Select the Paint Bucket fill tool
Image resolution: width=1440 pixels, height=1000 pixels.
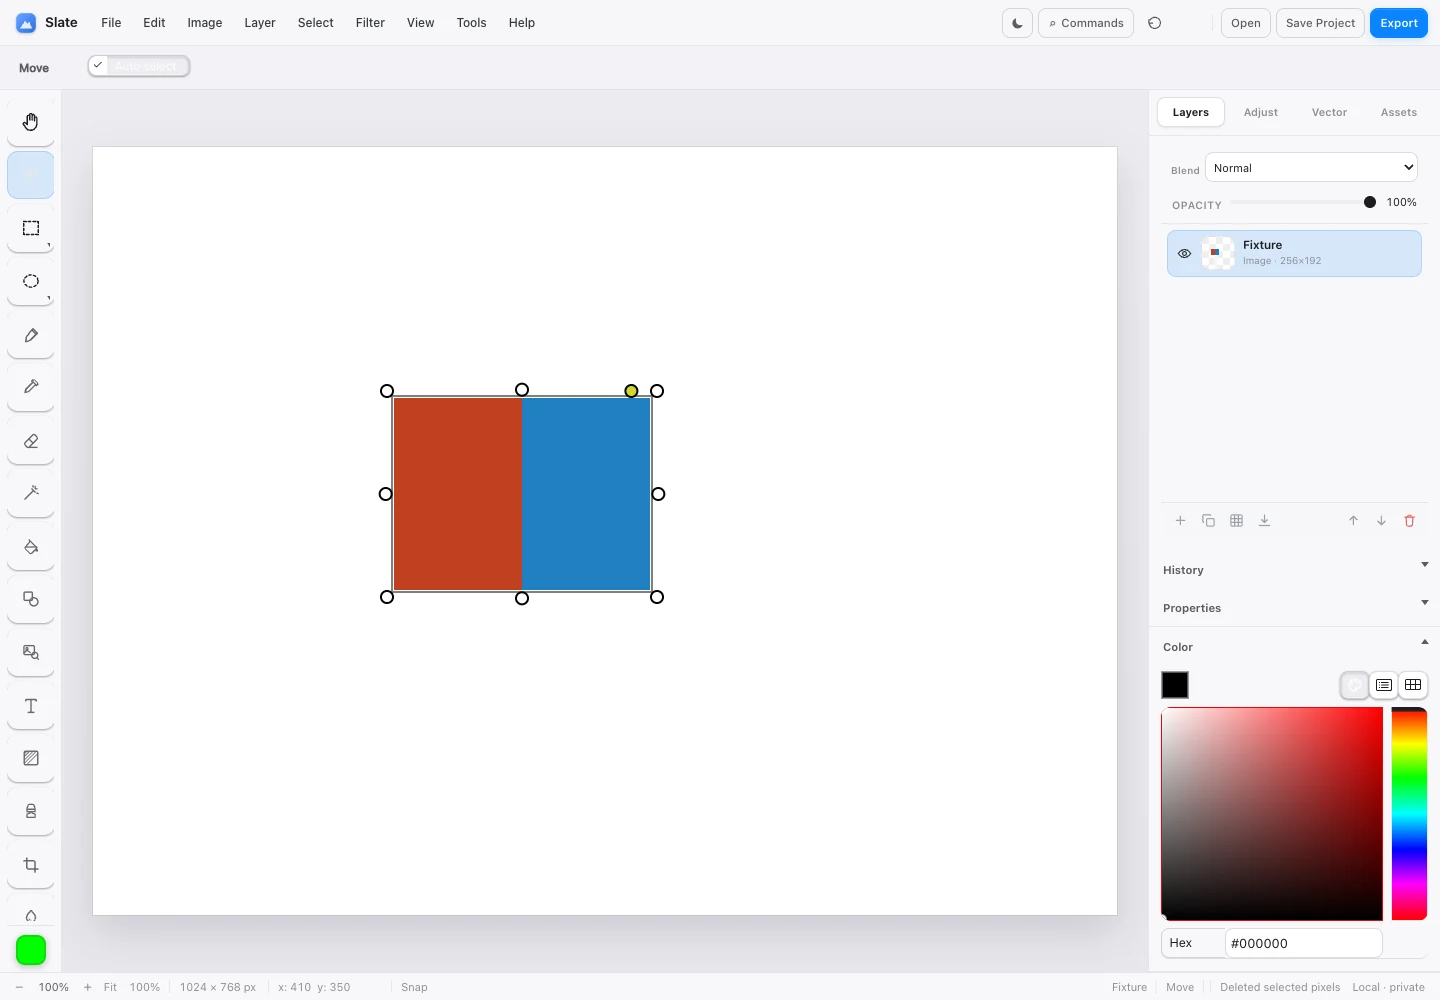coord(31,547)
